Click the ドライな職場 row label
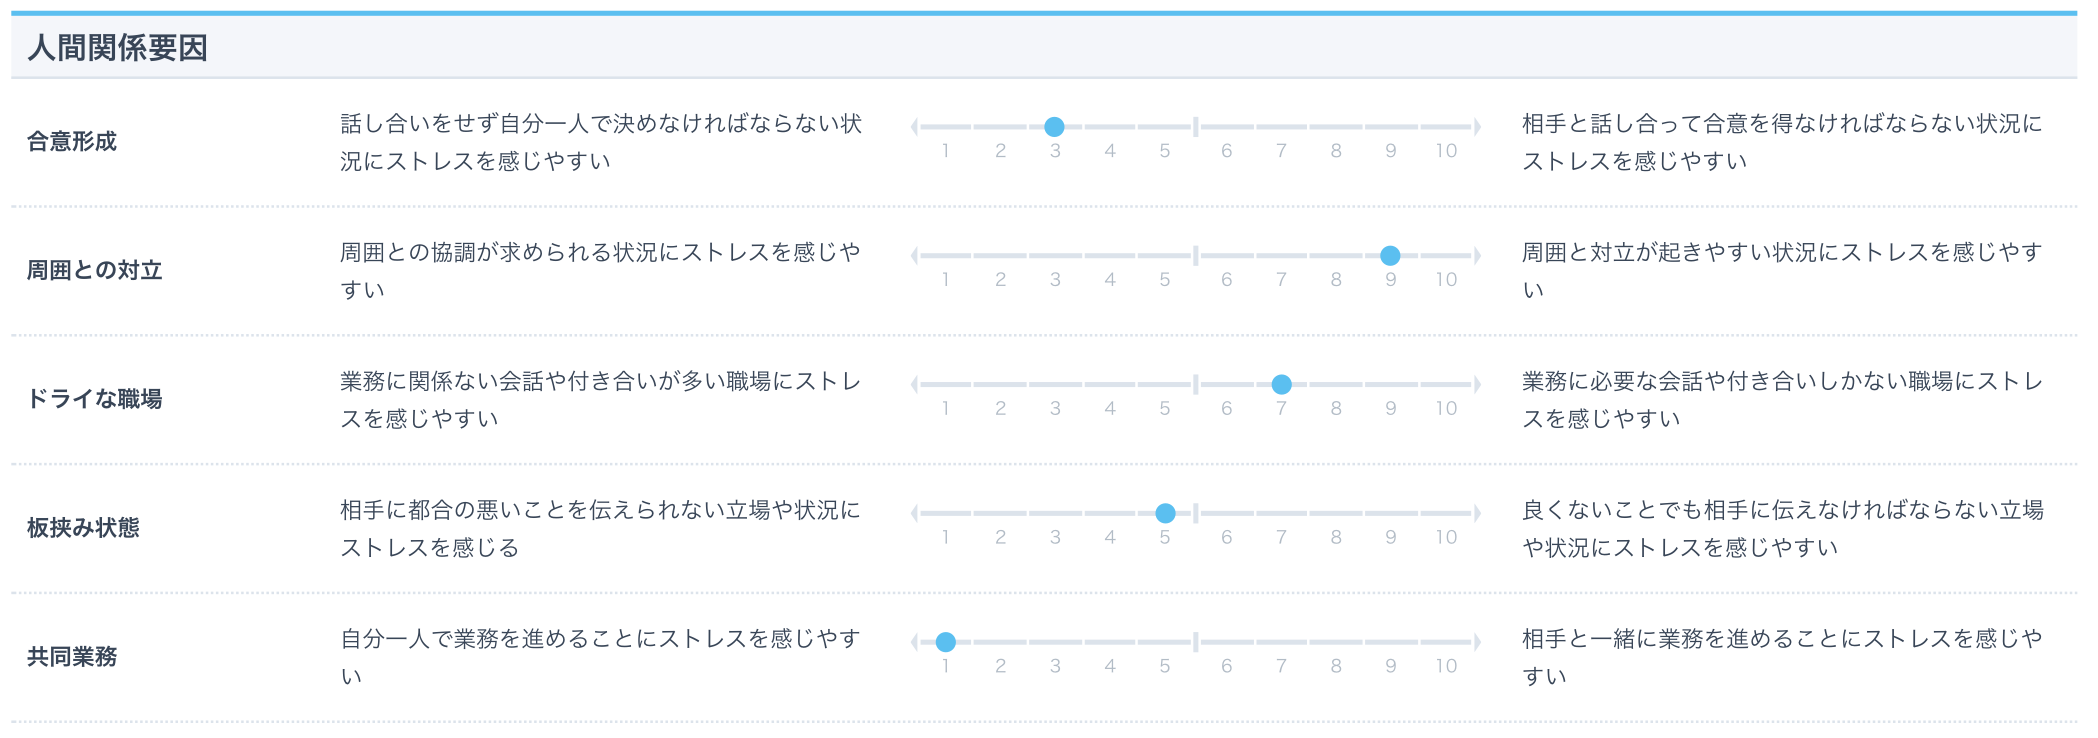Screen dimensions: 2098x738 click(x=94, y=399)
